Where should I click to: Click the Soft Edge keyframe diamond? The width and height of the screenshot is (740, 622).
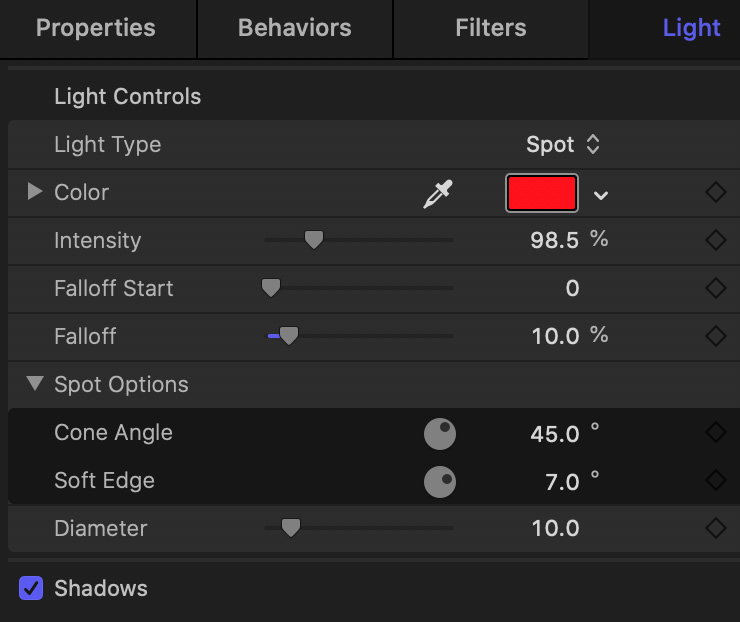pos(715,480)
